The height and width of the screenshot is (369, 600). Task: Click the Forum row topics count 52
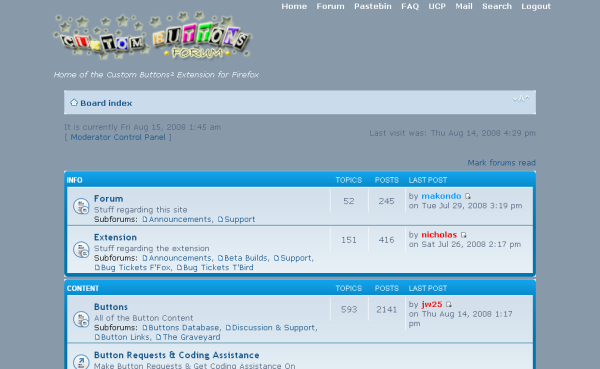[x=349, y=201]
